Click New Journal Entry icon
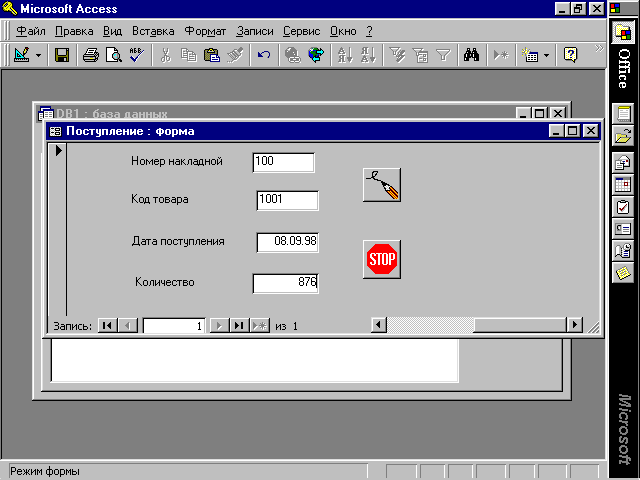Image resolution: width=640 pixels, height=480 pixels. coord(623,251)
